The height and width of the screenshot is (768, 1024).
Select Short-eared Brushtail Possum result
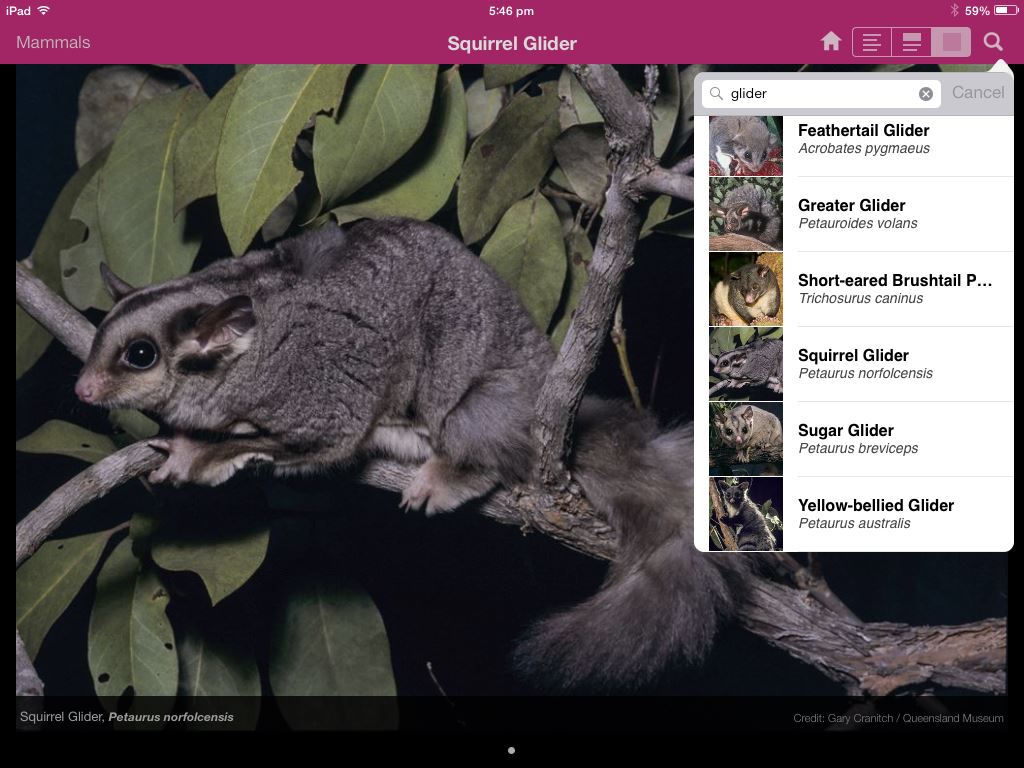(x=895, y=289)
